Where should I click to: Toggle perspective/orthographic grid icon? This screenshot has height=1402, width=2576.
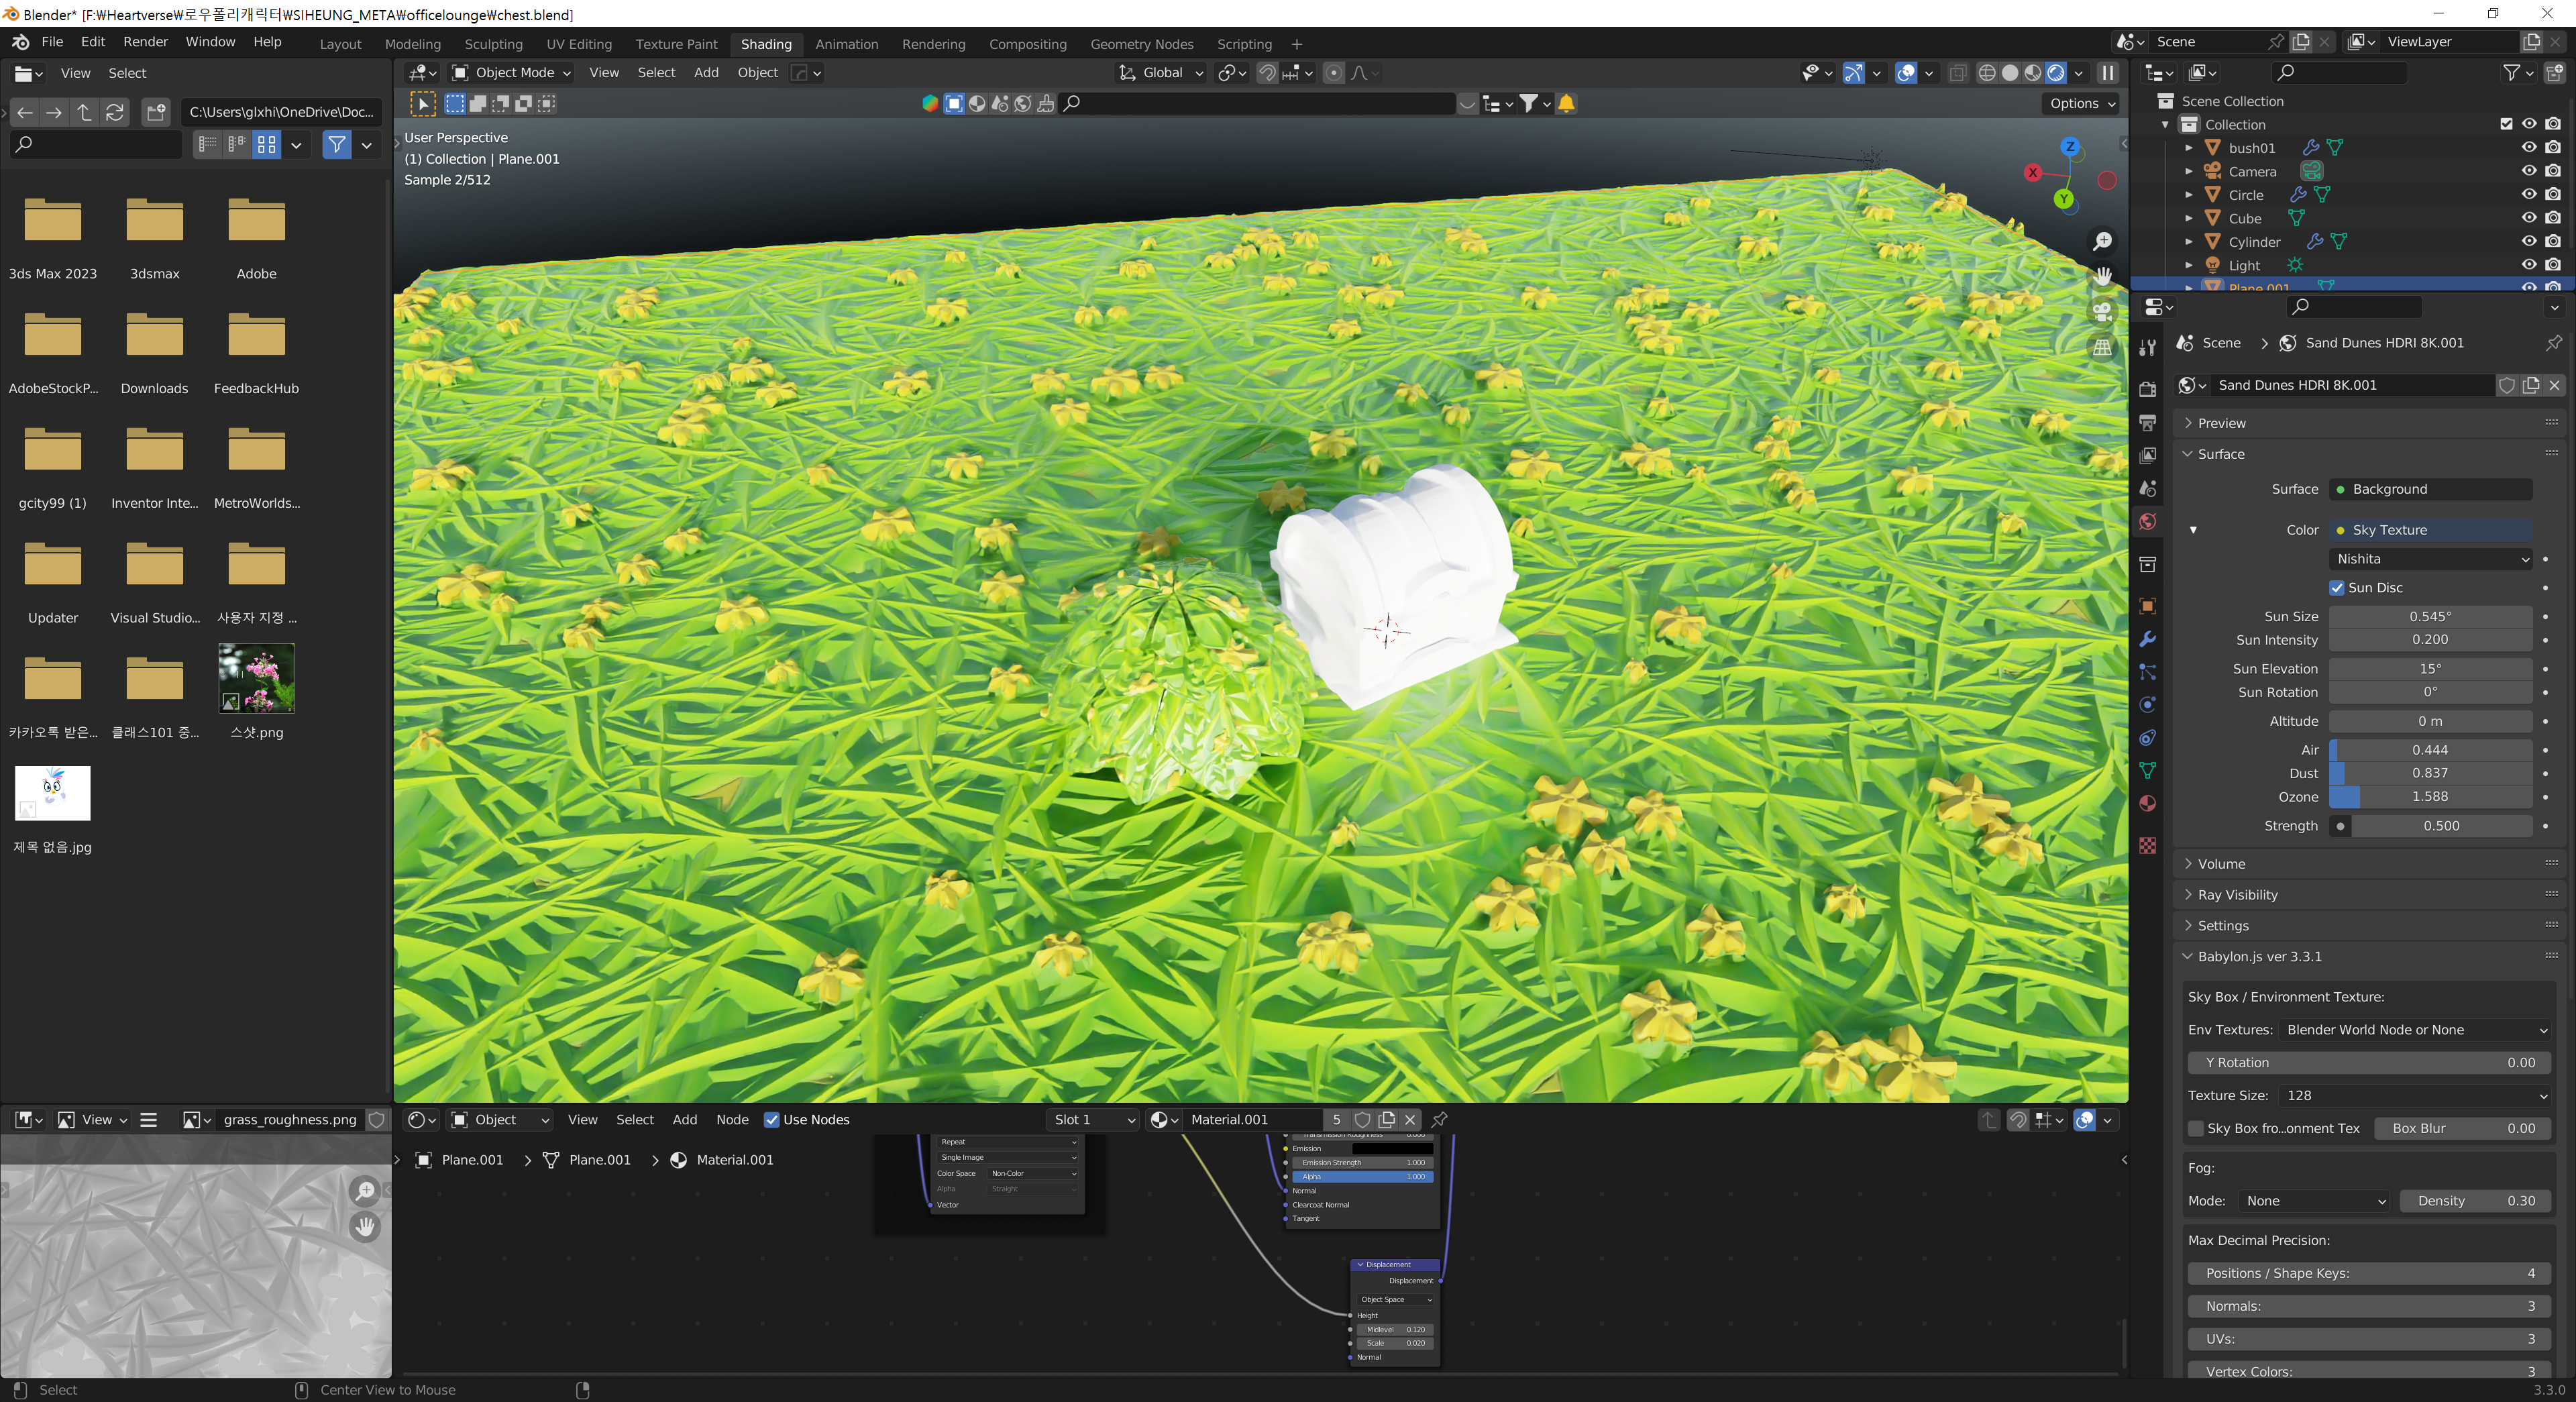pos(2102,348)
